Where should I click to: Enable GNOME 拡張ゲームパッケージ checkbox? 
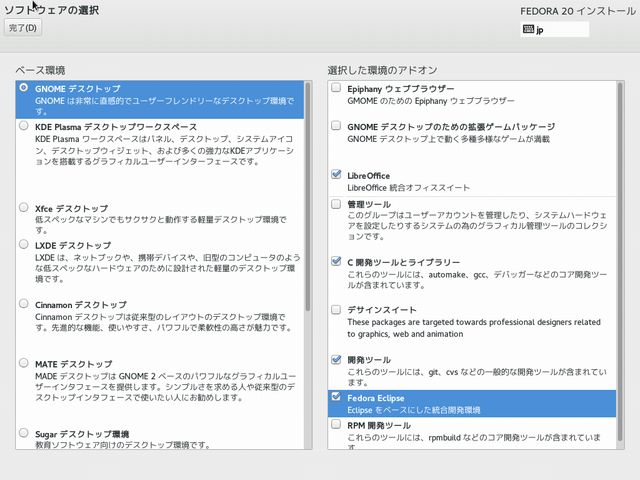click(x=336, y=125)
